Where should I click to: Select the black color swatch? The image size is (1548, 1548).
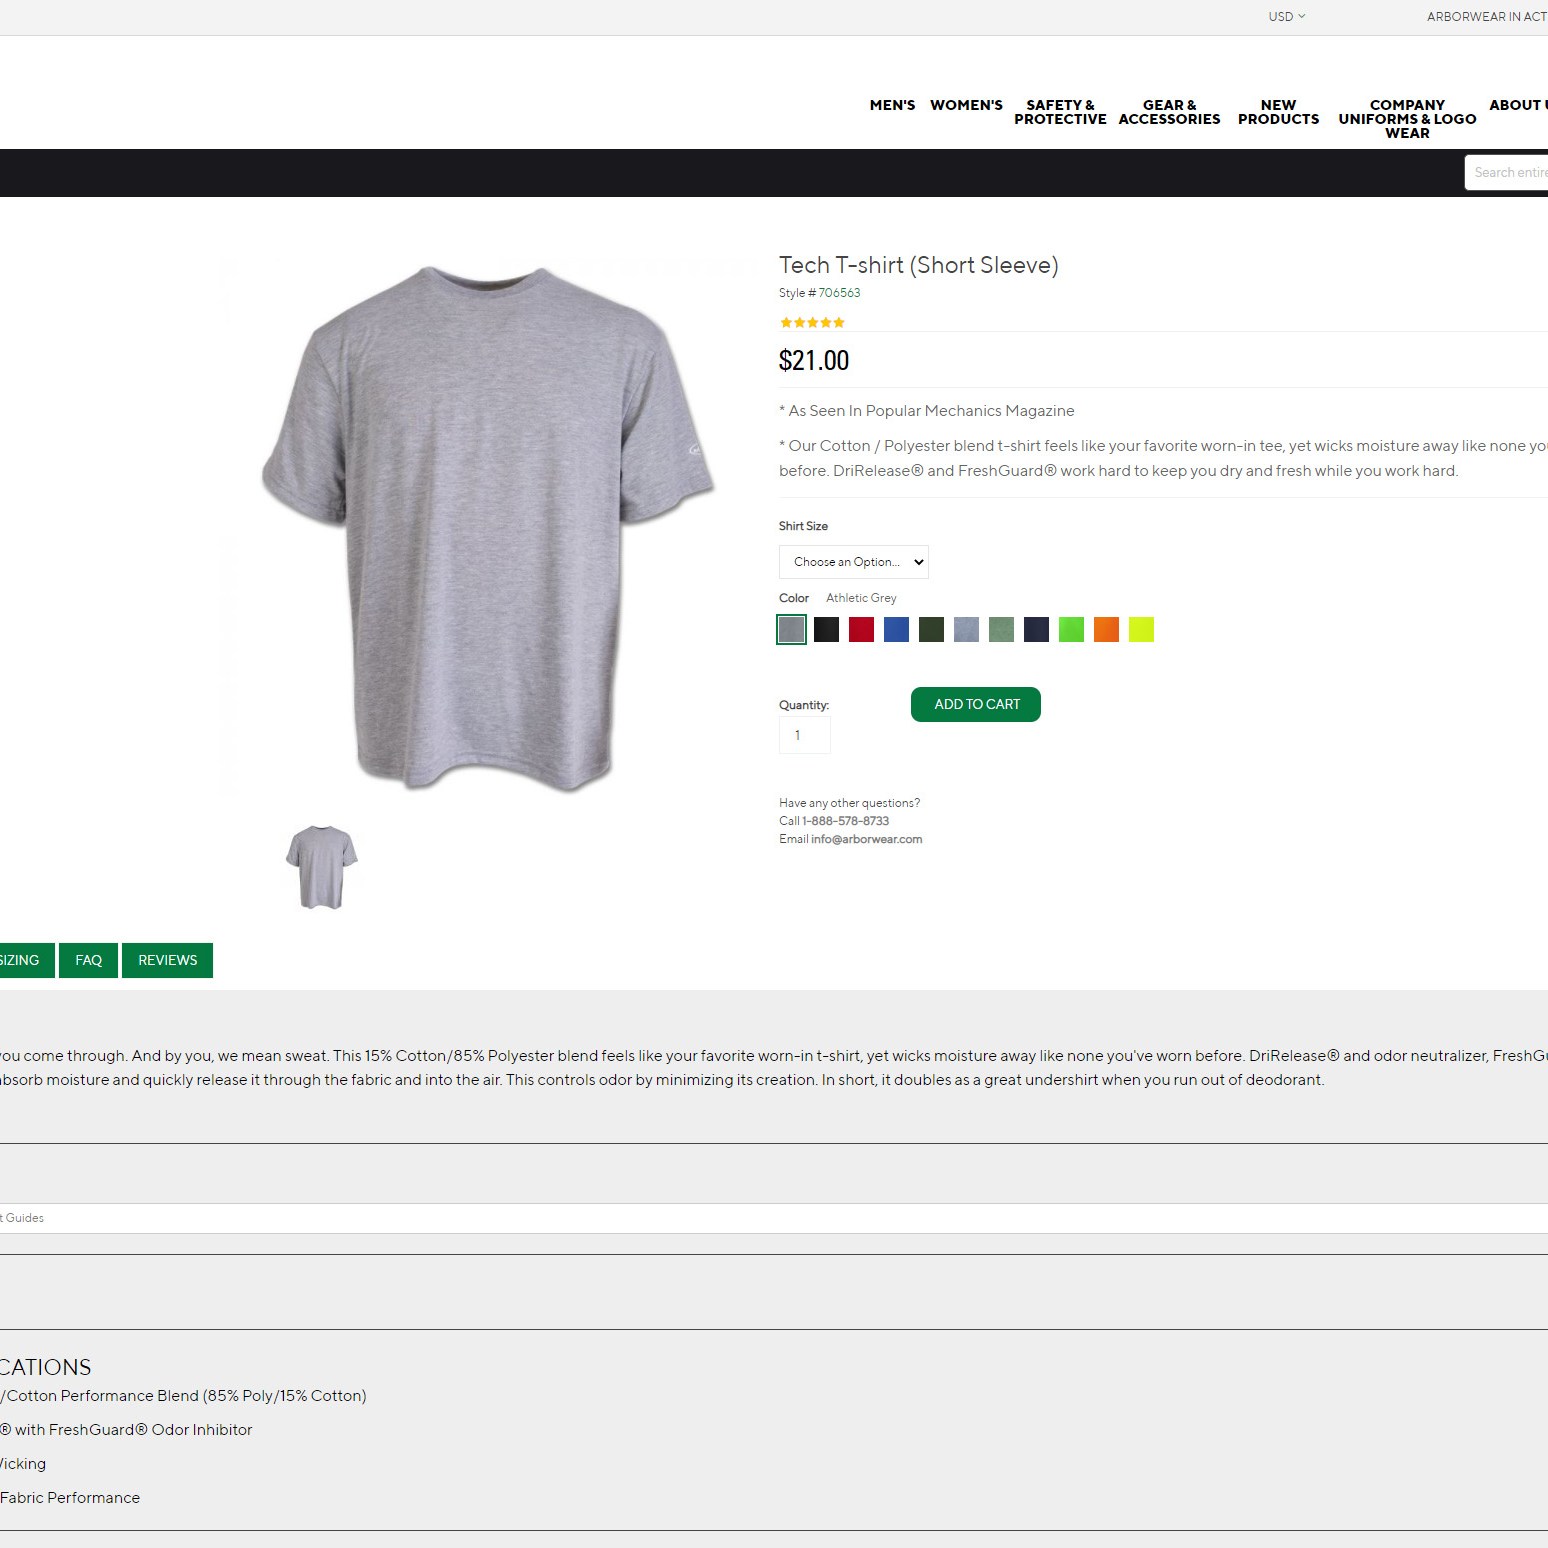coord(826,629)
